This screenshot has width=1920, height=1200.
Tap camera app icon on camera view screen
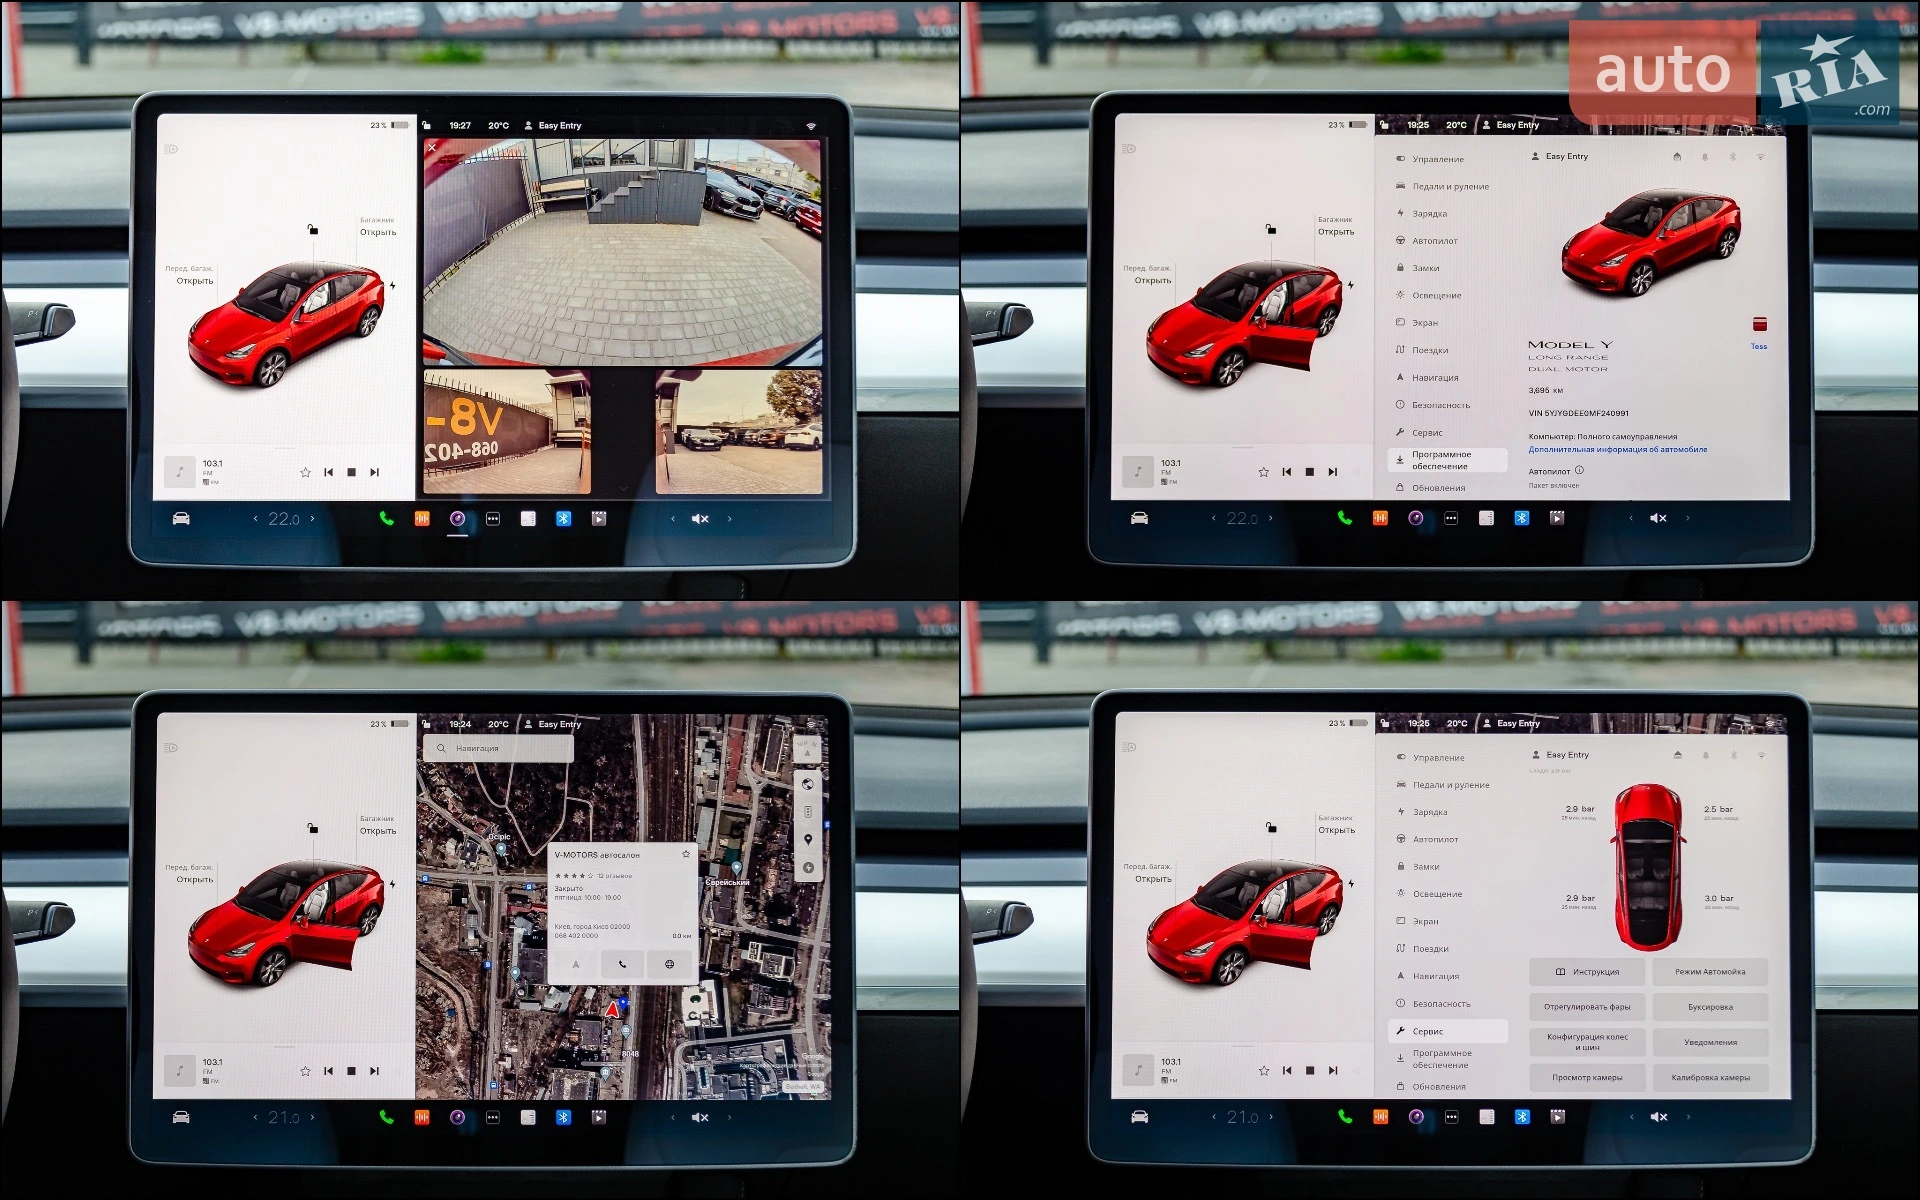point(457,518)
